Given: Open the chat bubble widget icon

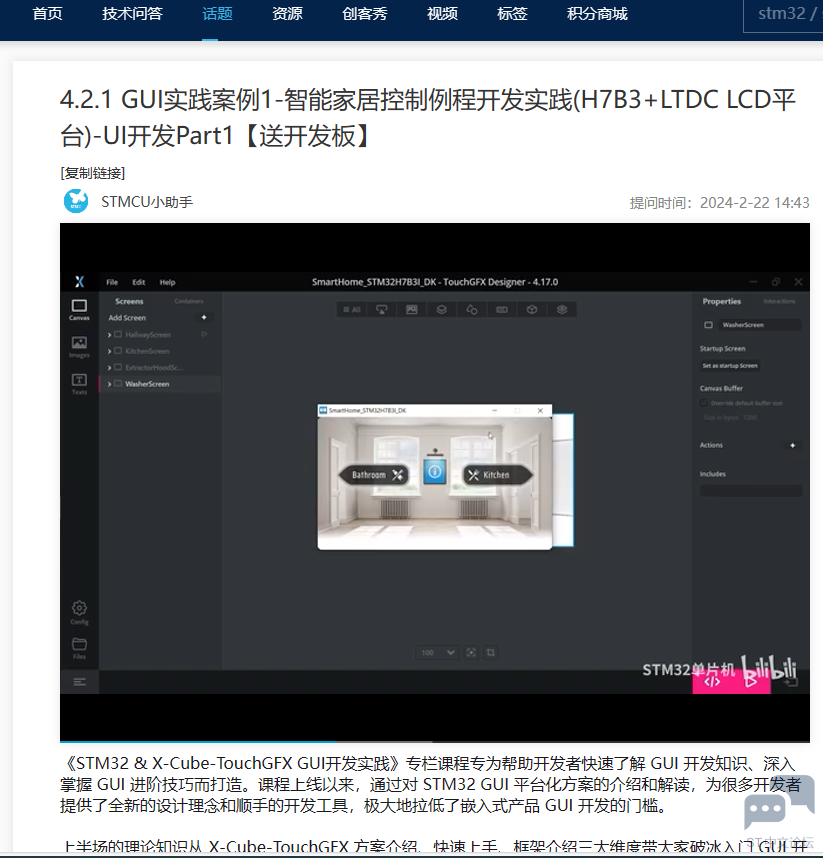Looking at the screenshot, I should click(779, 803).
